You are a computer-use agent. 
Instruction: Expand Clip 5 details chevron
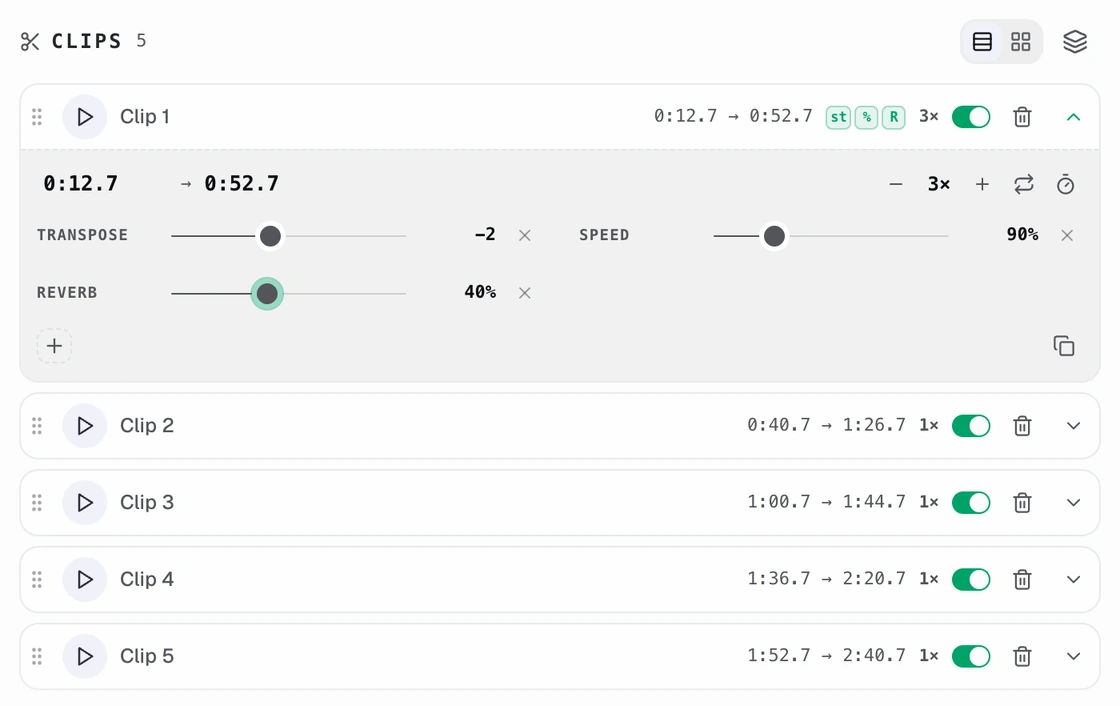tap(1073, 656)
